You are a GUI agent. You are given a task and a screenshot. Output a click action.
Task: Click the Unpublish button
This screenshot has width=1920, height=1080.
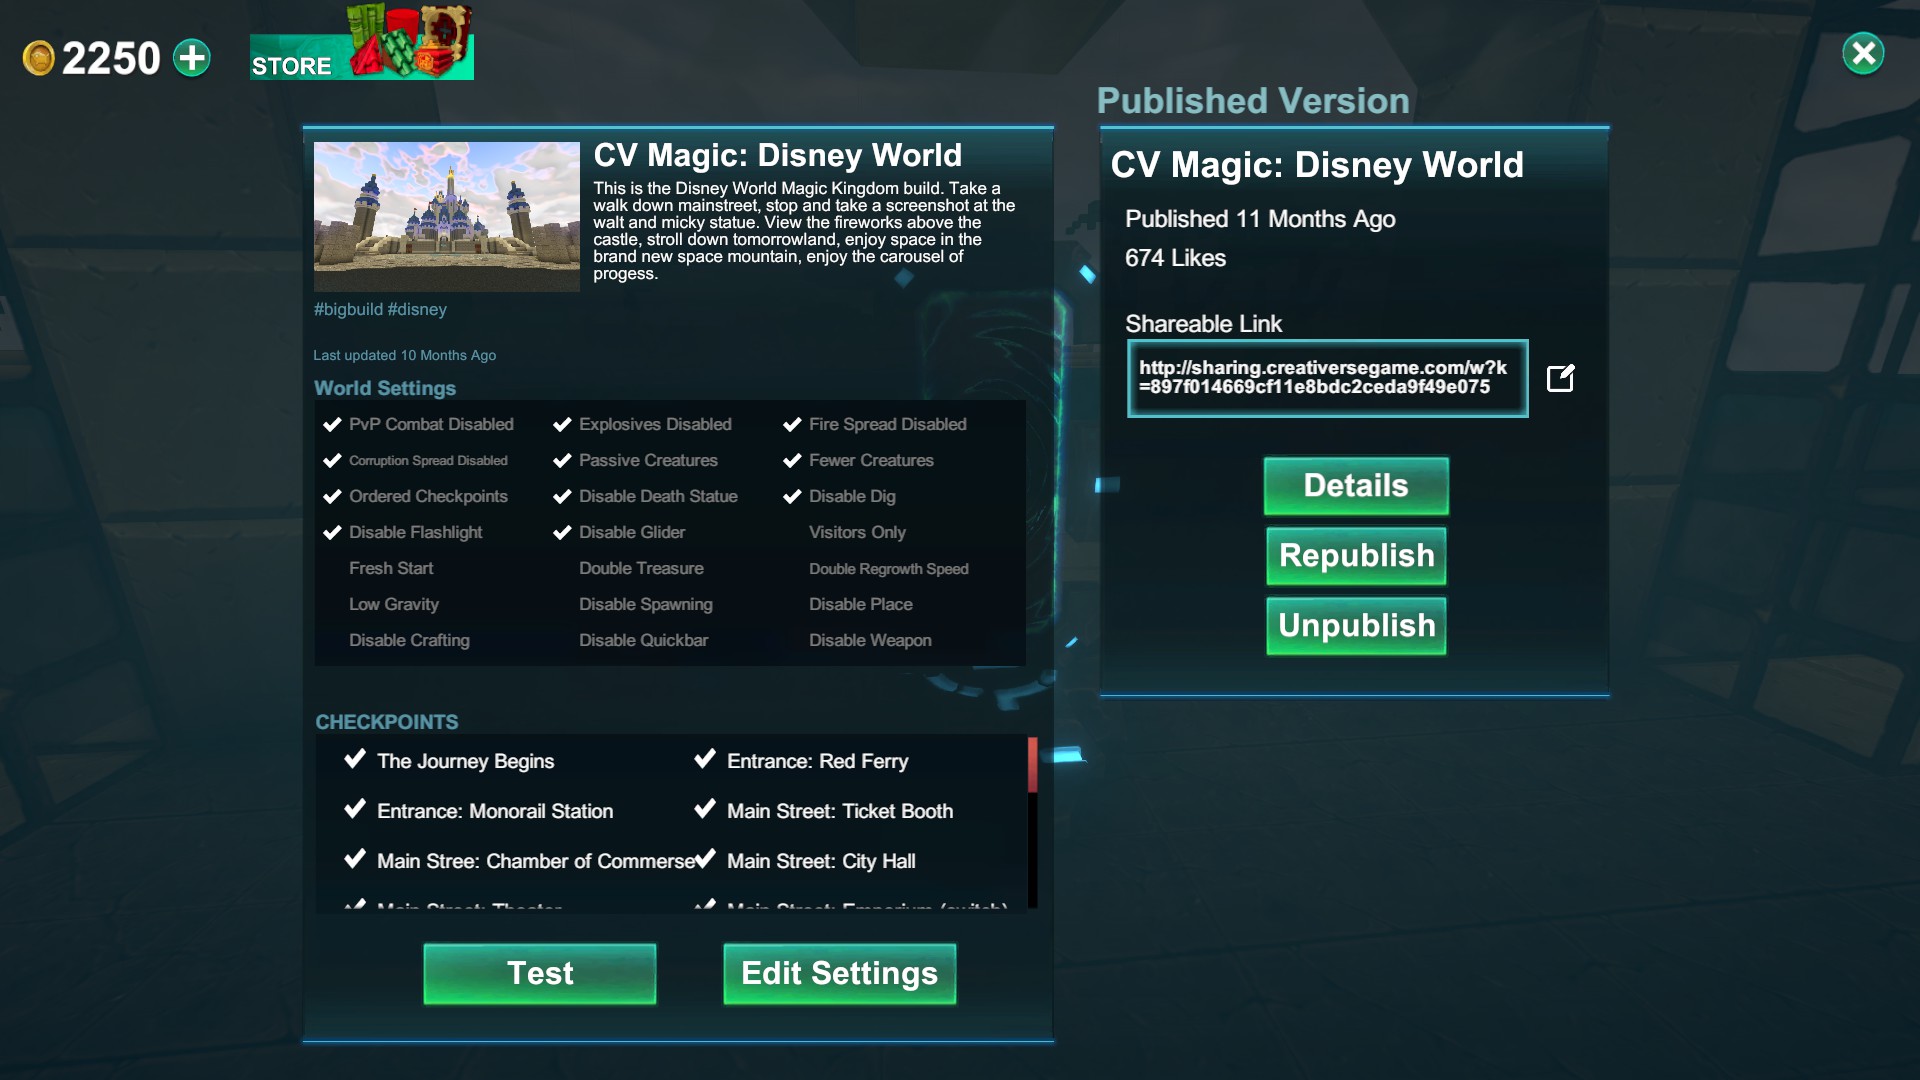(x=1356, y=626)
